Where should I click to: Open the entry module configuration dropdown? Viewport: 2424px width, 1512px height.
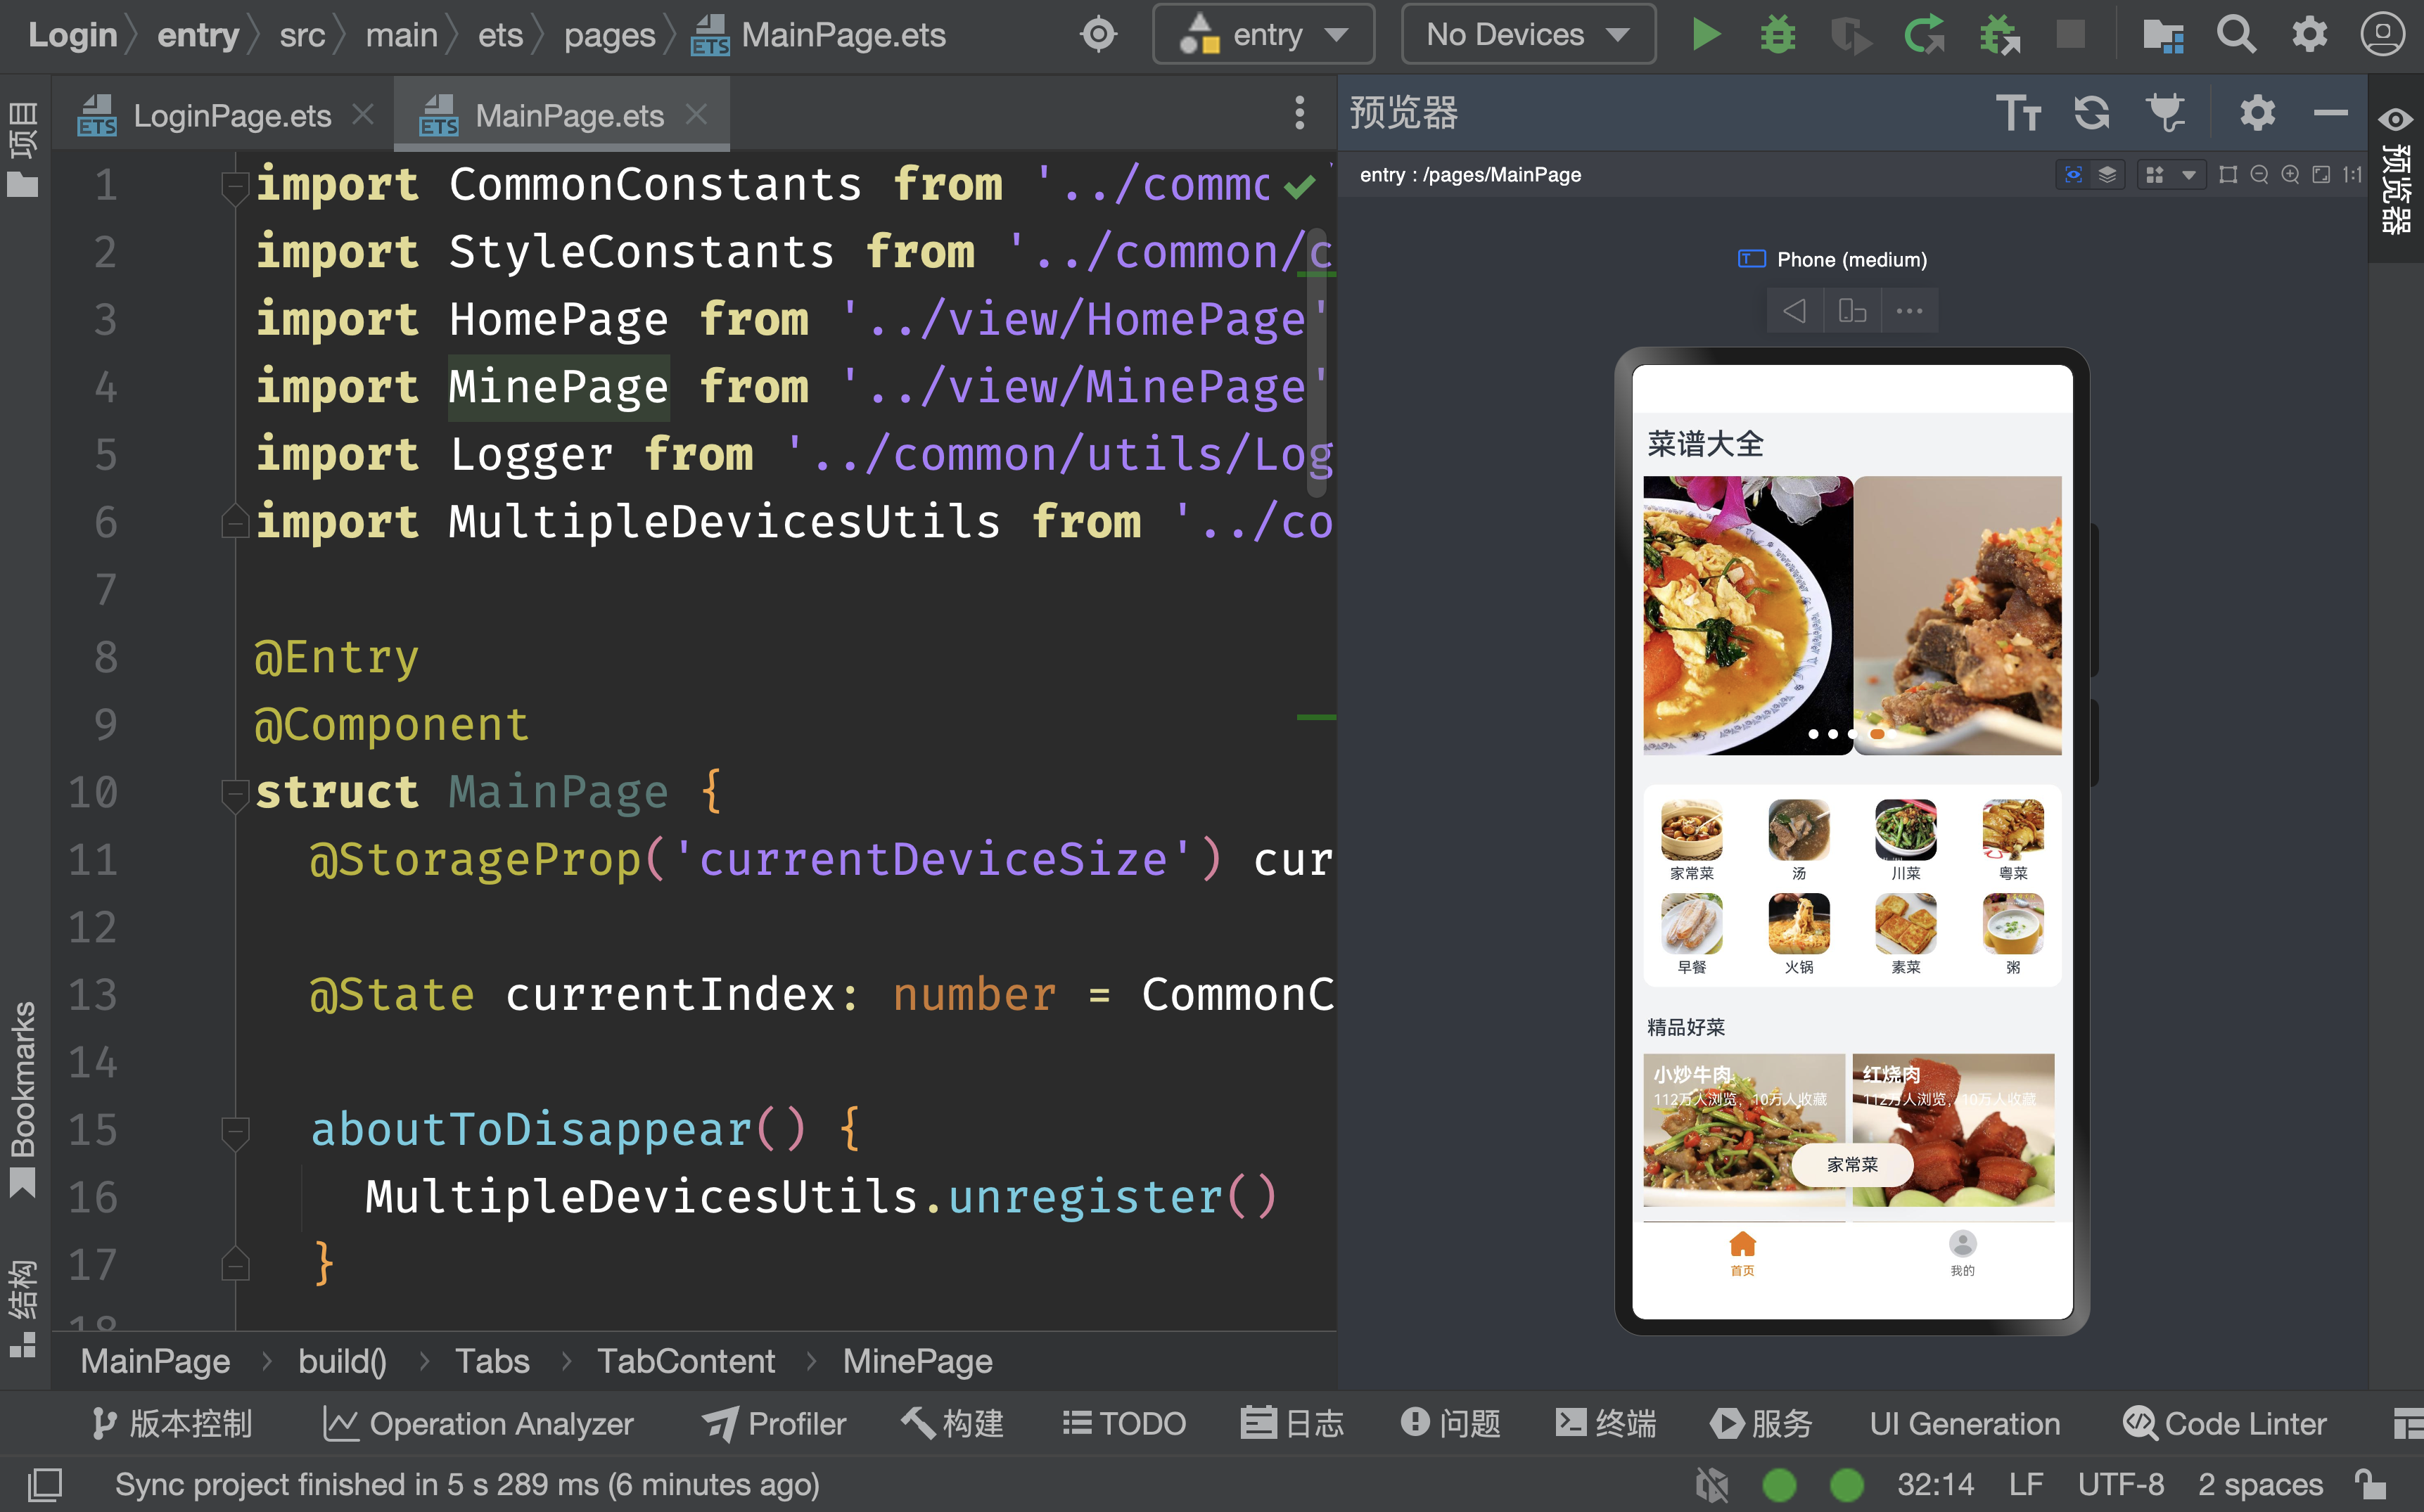click(x=1264, y=35)
